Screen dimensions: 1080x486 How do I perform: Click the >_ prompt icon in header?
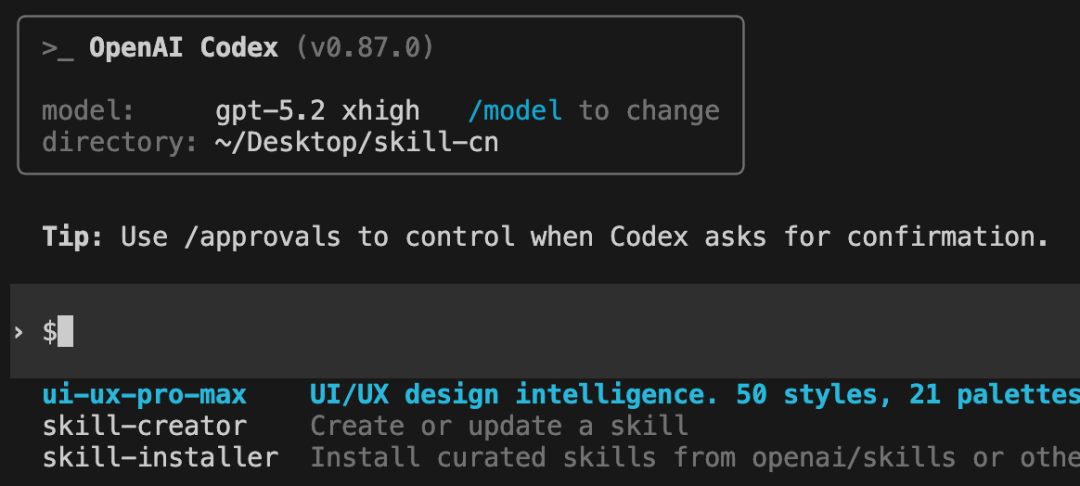coord(58,48)
